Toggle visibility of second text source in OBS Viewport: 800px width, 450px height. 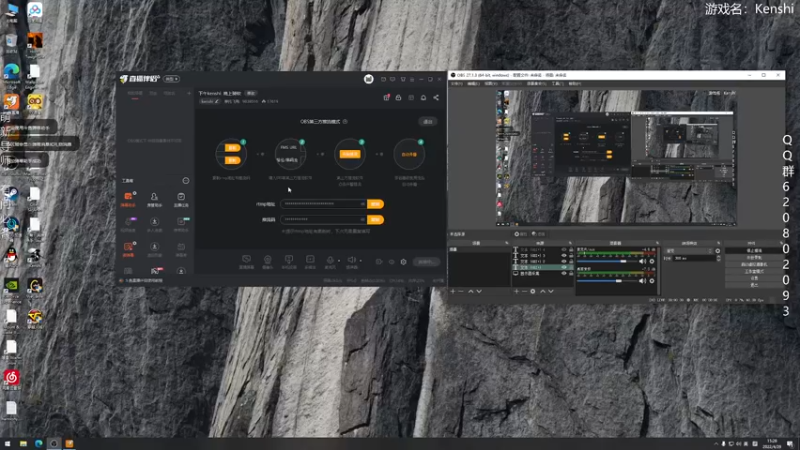point(564,256)
